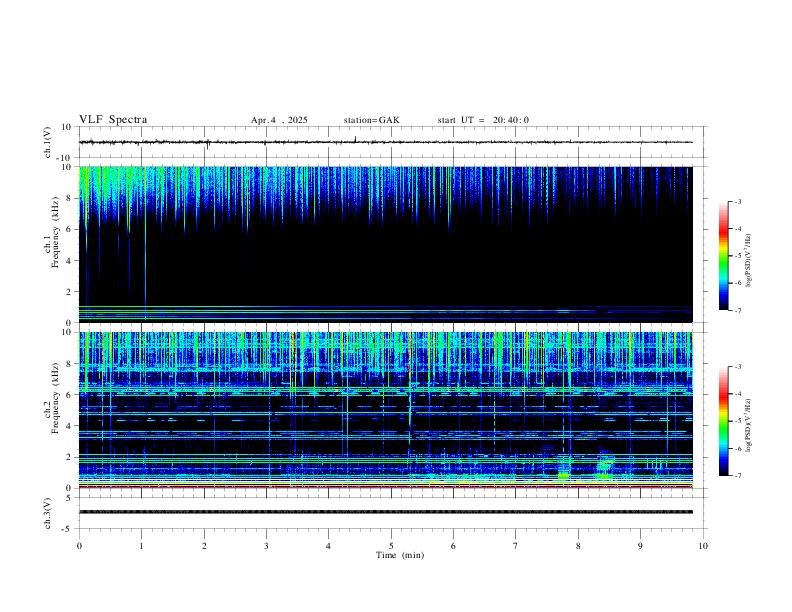792x612 pixels.
Task: Click the "4" tick on ch.1 frequency axis
Action: [70, 261]
